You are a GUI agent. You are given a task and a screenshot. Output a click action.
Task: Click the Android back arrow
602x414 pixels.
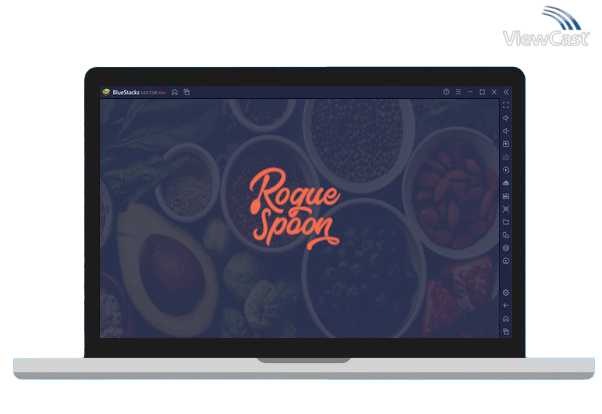(x=506, y=306)
